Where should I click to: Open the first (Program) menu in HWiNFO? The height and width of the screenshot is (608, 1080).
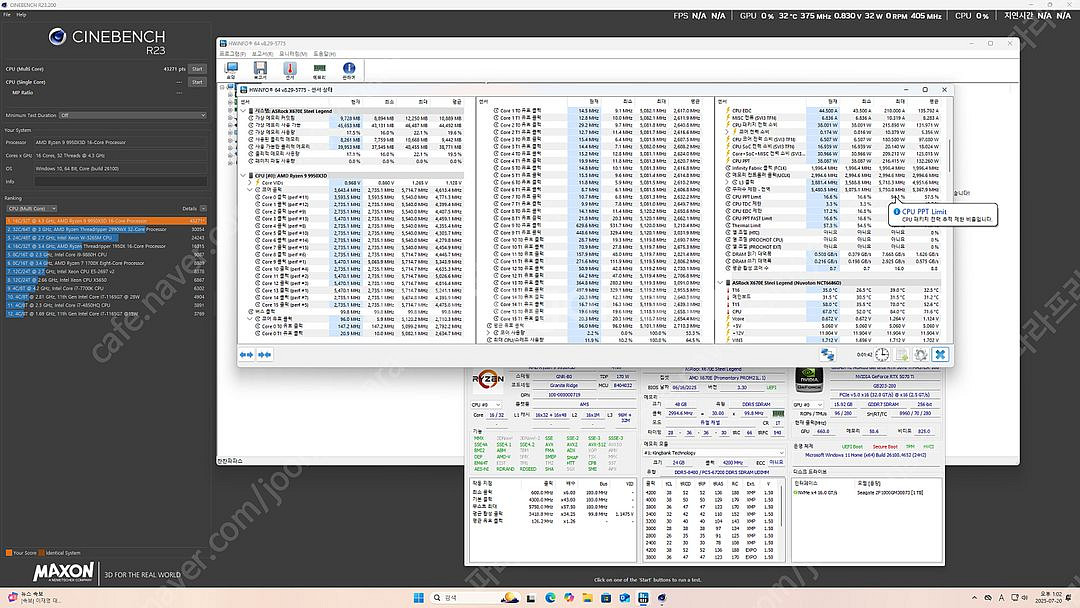click(232, 54)
